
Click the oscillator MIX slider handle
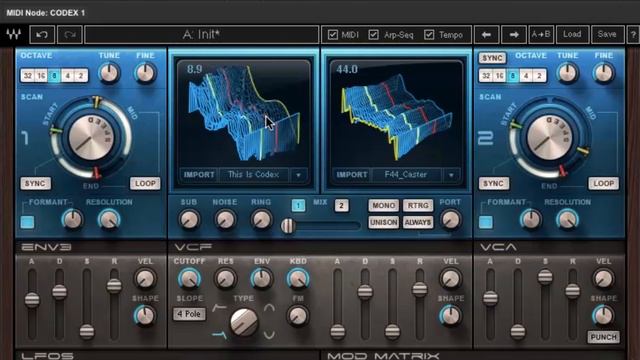pyautogui.click(x=288, y=226)
